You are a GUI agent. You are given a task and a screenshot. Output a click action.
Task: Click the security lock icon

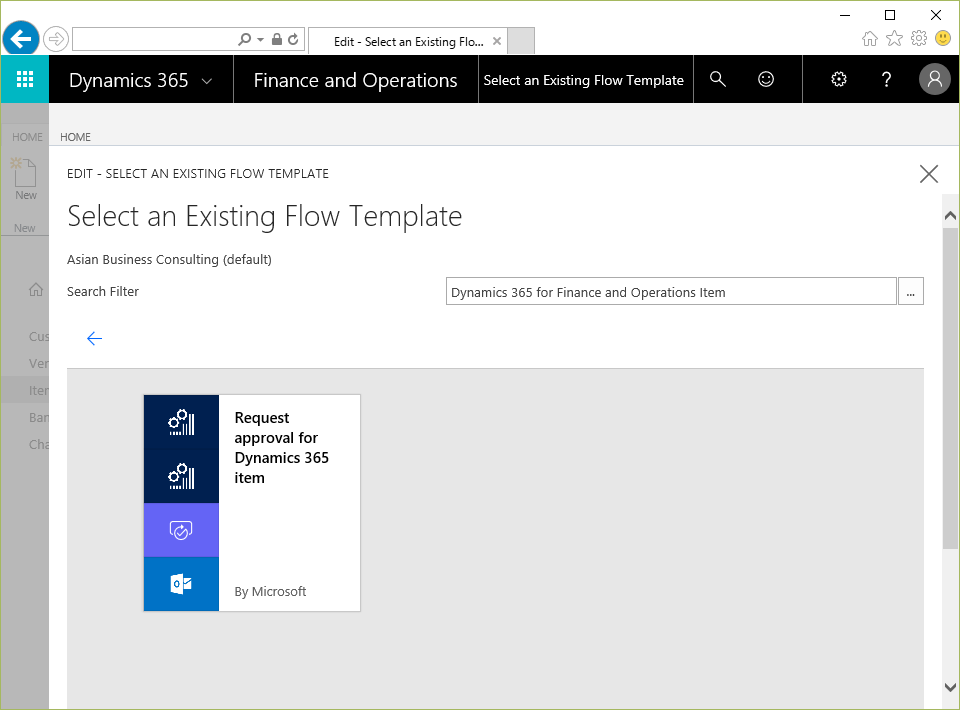pos(277,39)
